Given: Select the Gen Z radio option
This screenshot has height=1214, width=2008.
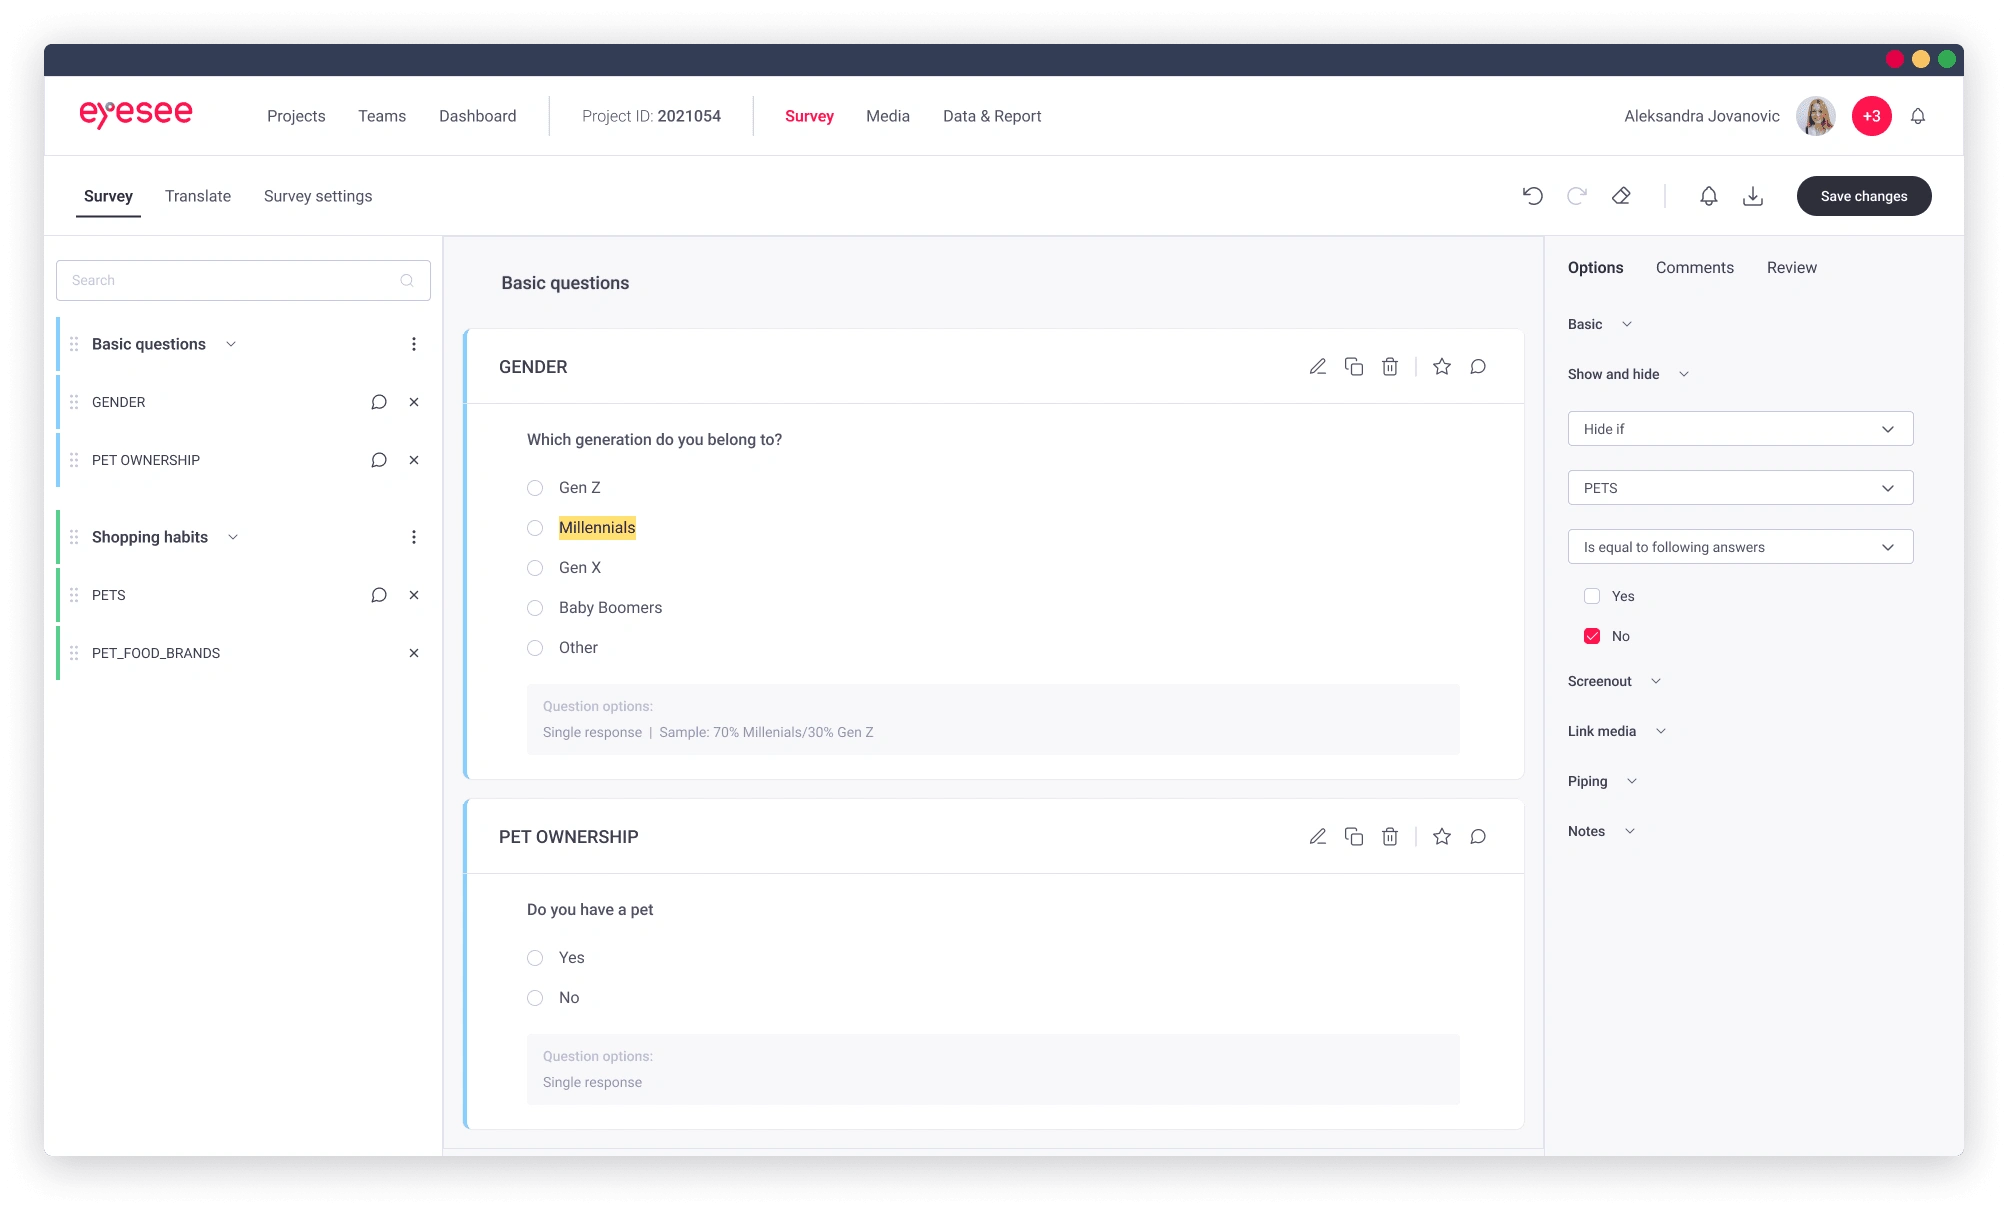Looking at the screenshot, I should coord(535,488).
